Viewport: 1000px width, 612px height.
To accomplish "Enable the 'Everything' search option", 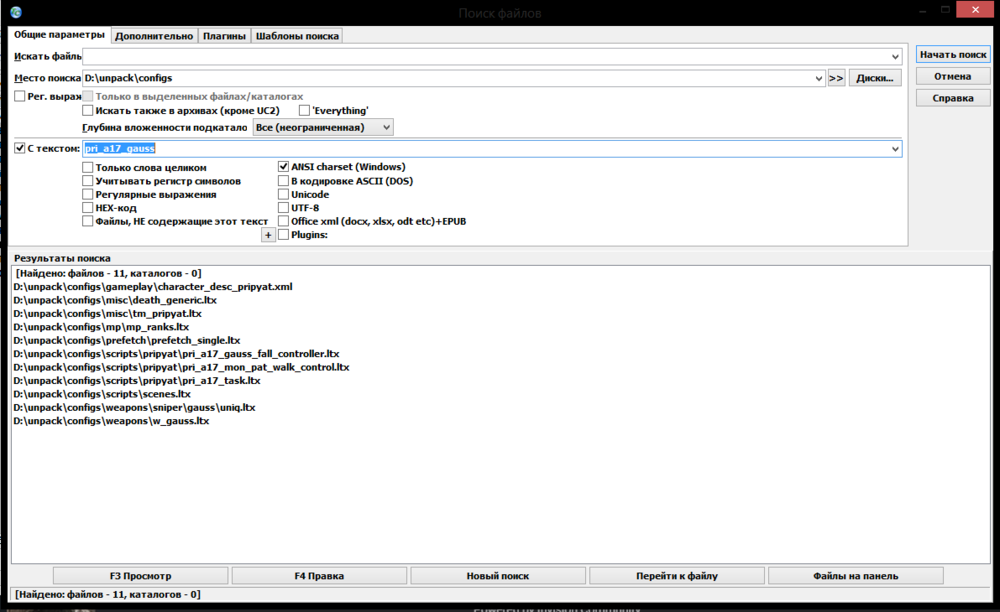I will [304, 110].
